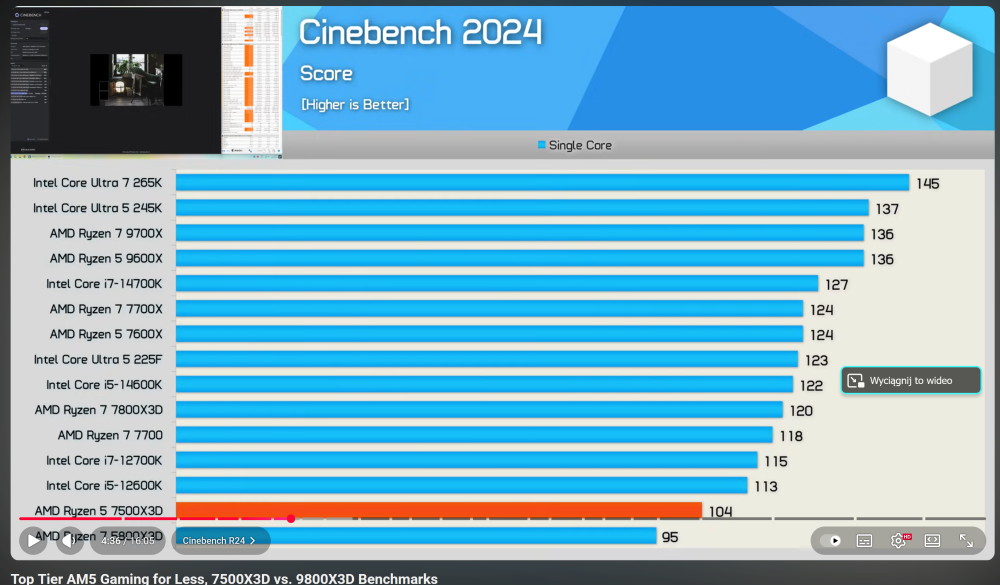Click the '[Higher is Better]' note
The height and width of the screenshot is (585, 1000).
(355, 105)
